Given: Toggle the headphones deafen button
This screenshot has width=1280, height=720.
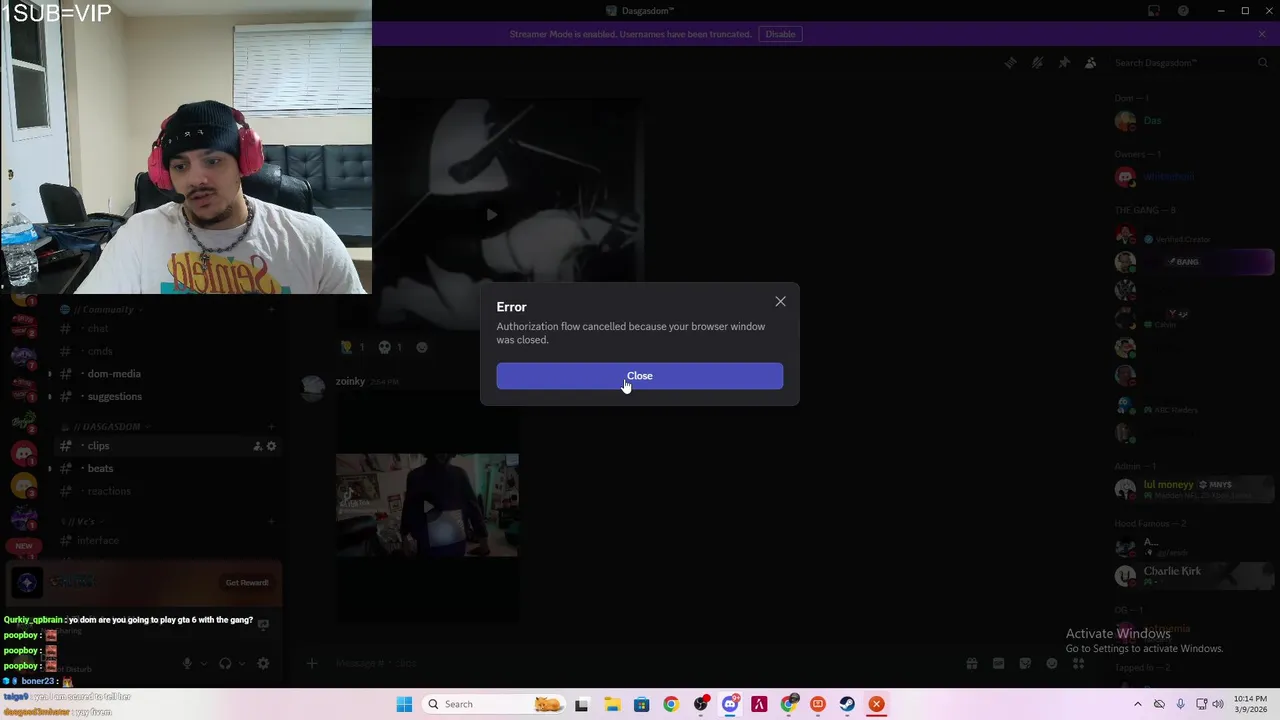Looking at the screenshot, I should (225, 663).
